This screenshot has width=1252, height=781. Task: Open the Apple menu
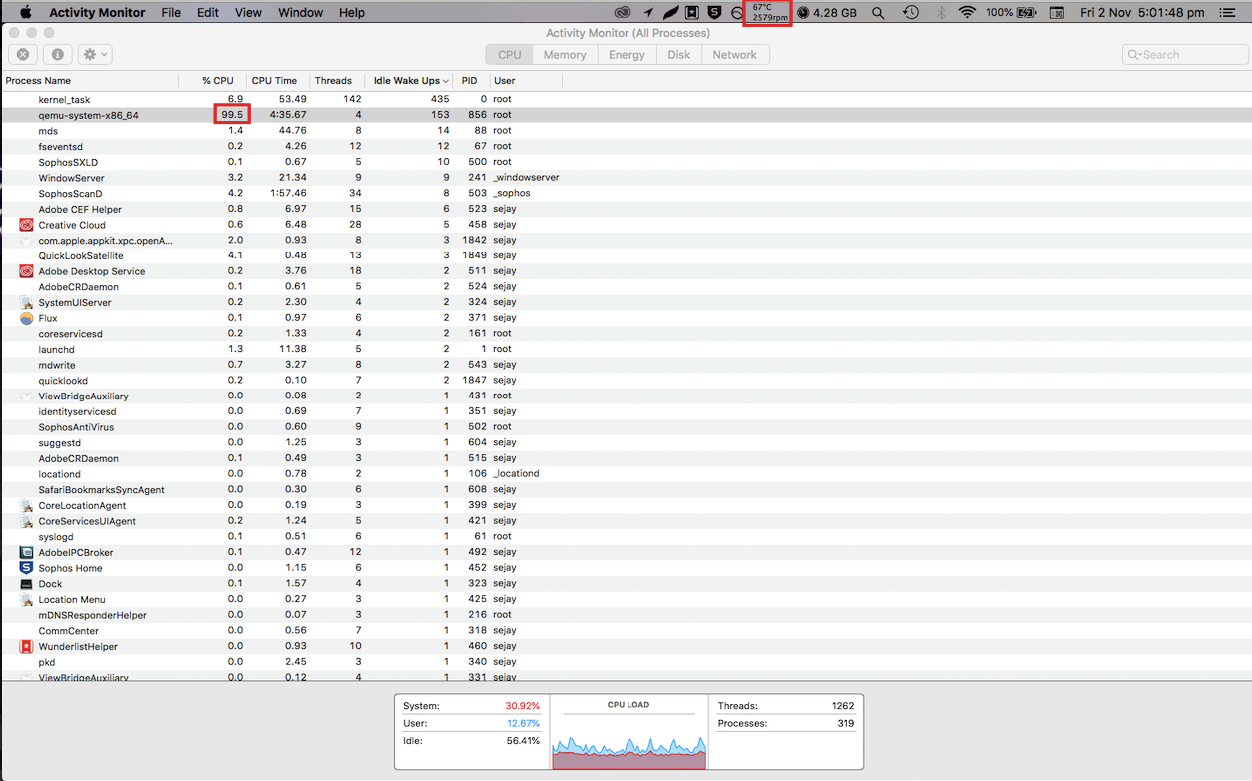pyautogui.click(x=26, y=12)
